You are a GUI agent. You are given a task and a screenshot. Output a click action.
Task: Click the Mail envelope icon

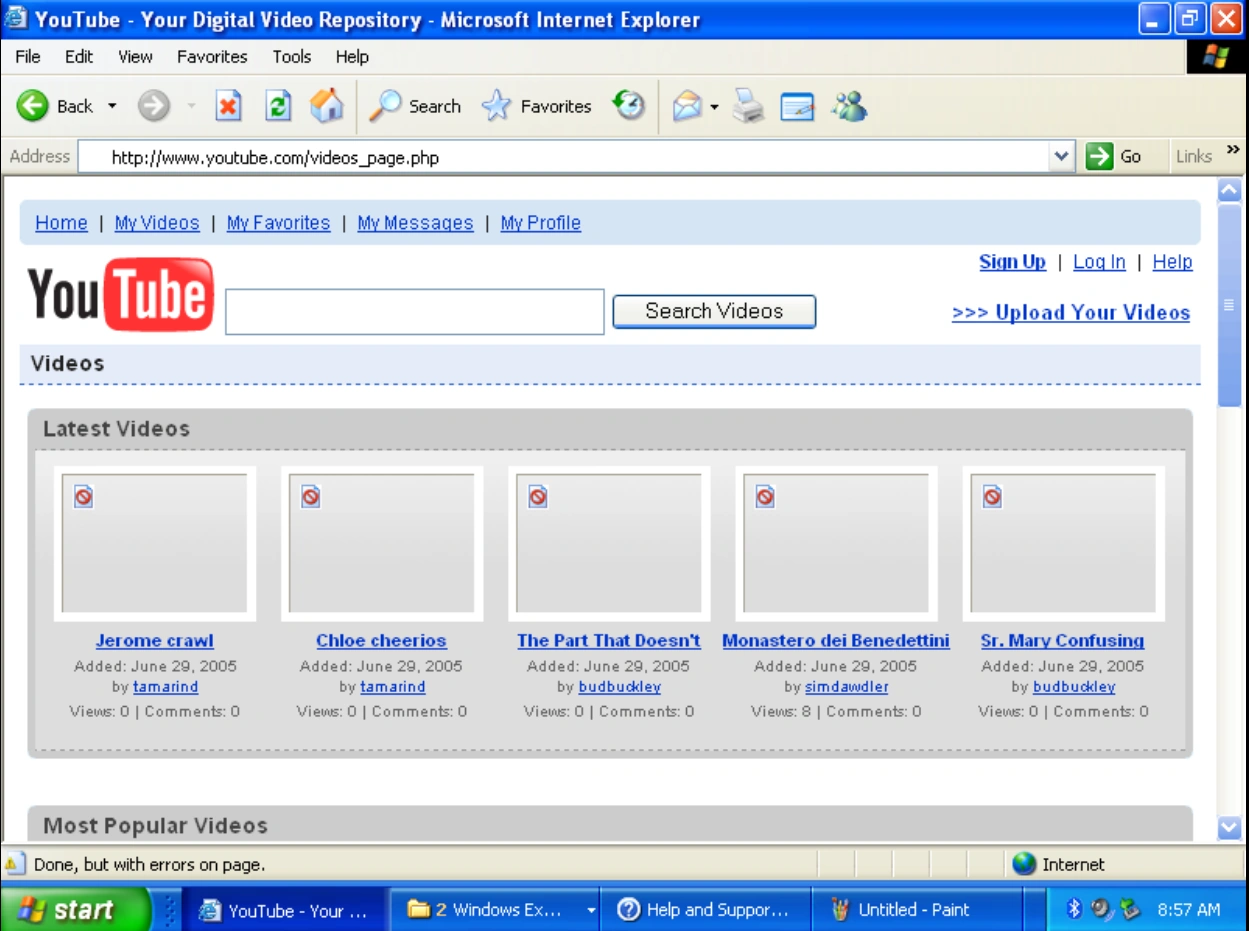point(687,106)
